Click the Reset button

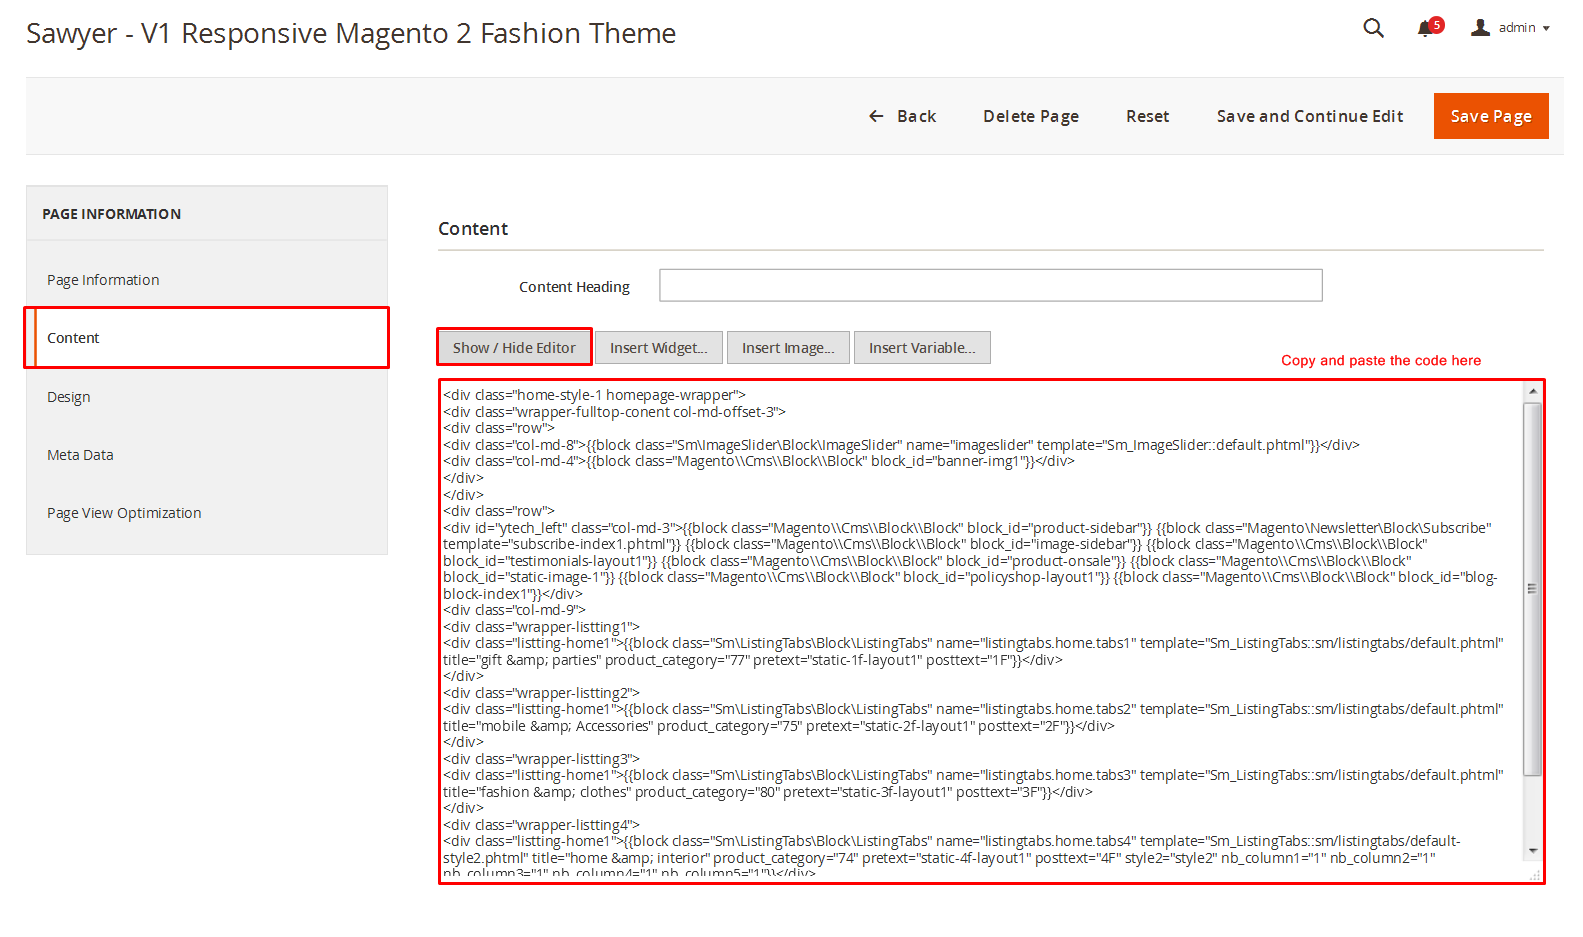(x=1147, y=116)
